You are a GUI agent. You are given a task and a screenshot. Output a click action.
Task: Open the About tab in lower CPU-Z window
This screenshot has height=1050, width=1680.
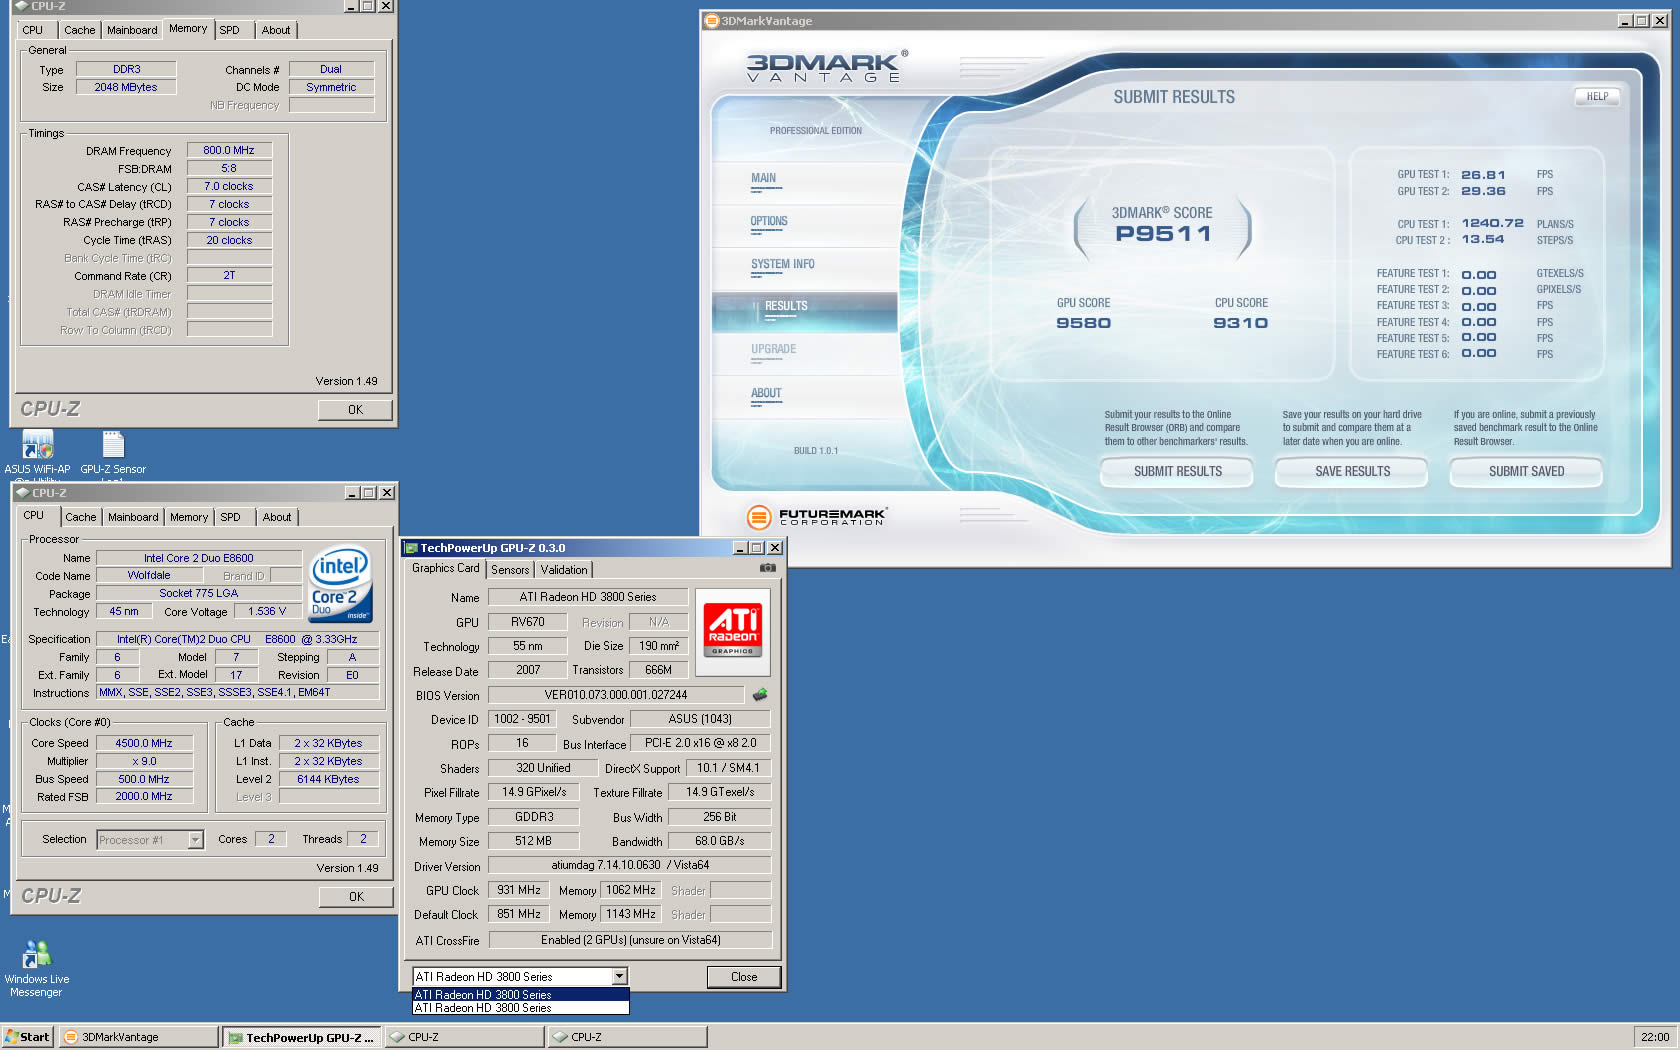[x=277, y=517]
